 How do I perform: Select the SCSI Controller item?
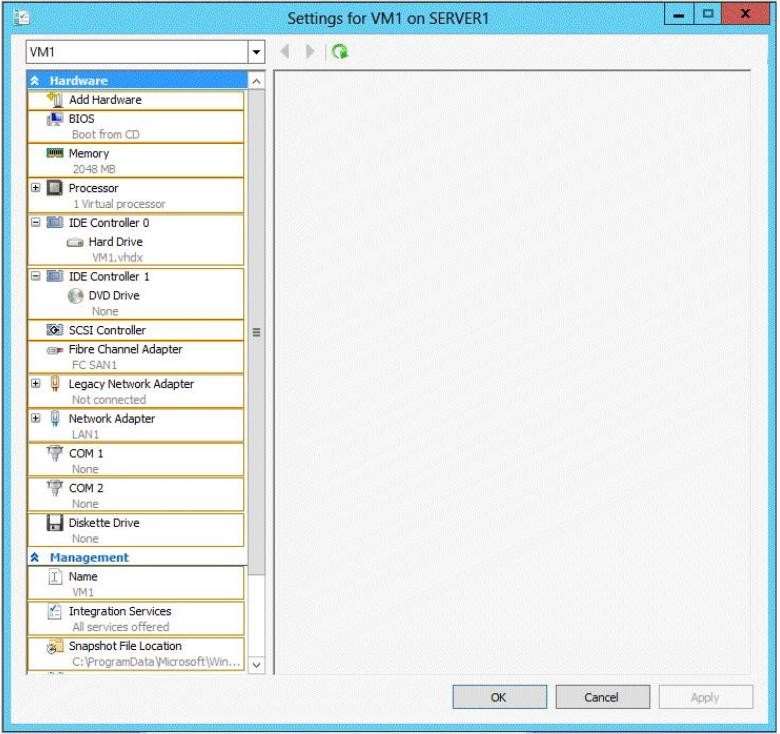[x=136, y=330]
